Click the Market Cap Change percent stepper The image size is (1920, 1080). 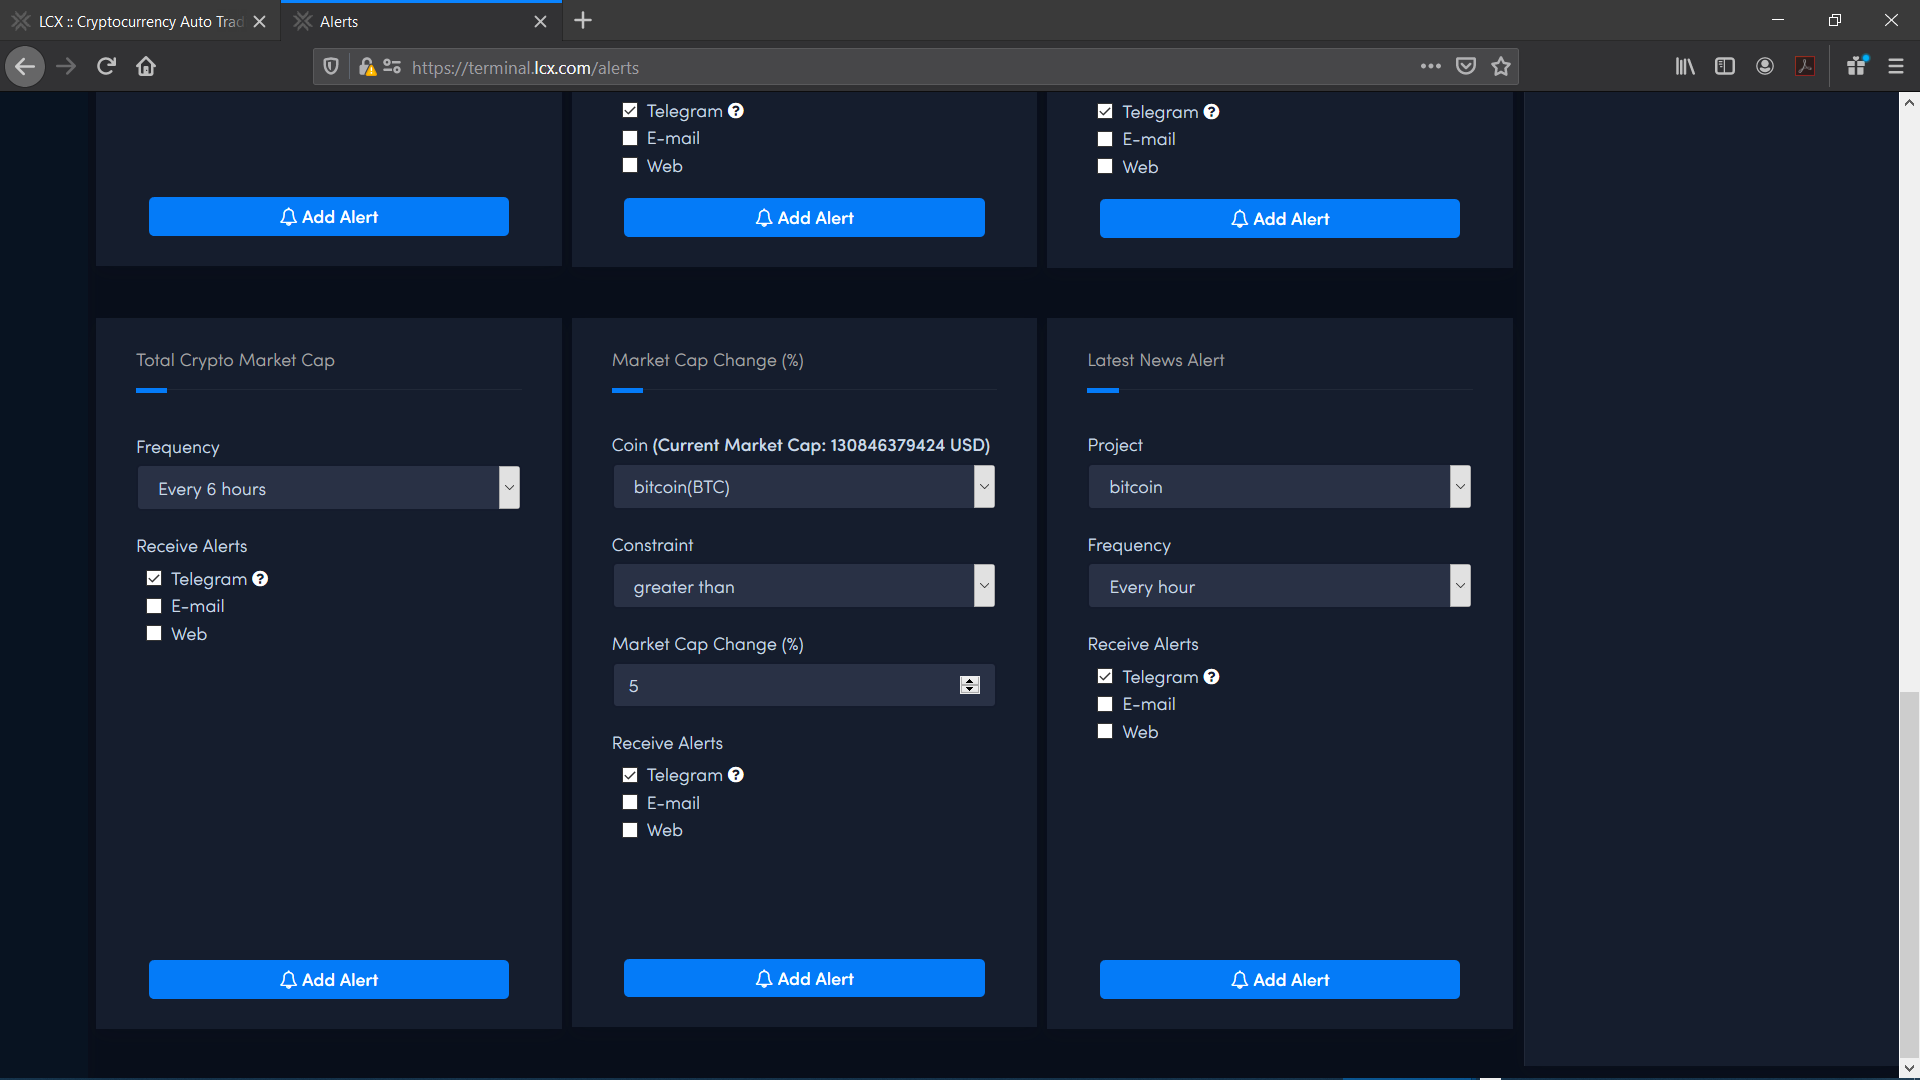(x=969, y=685)
